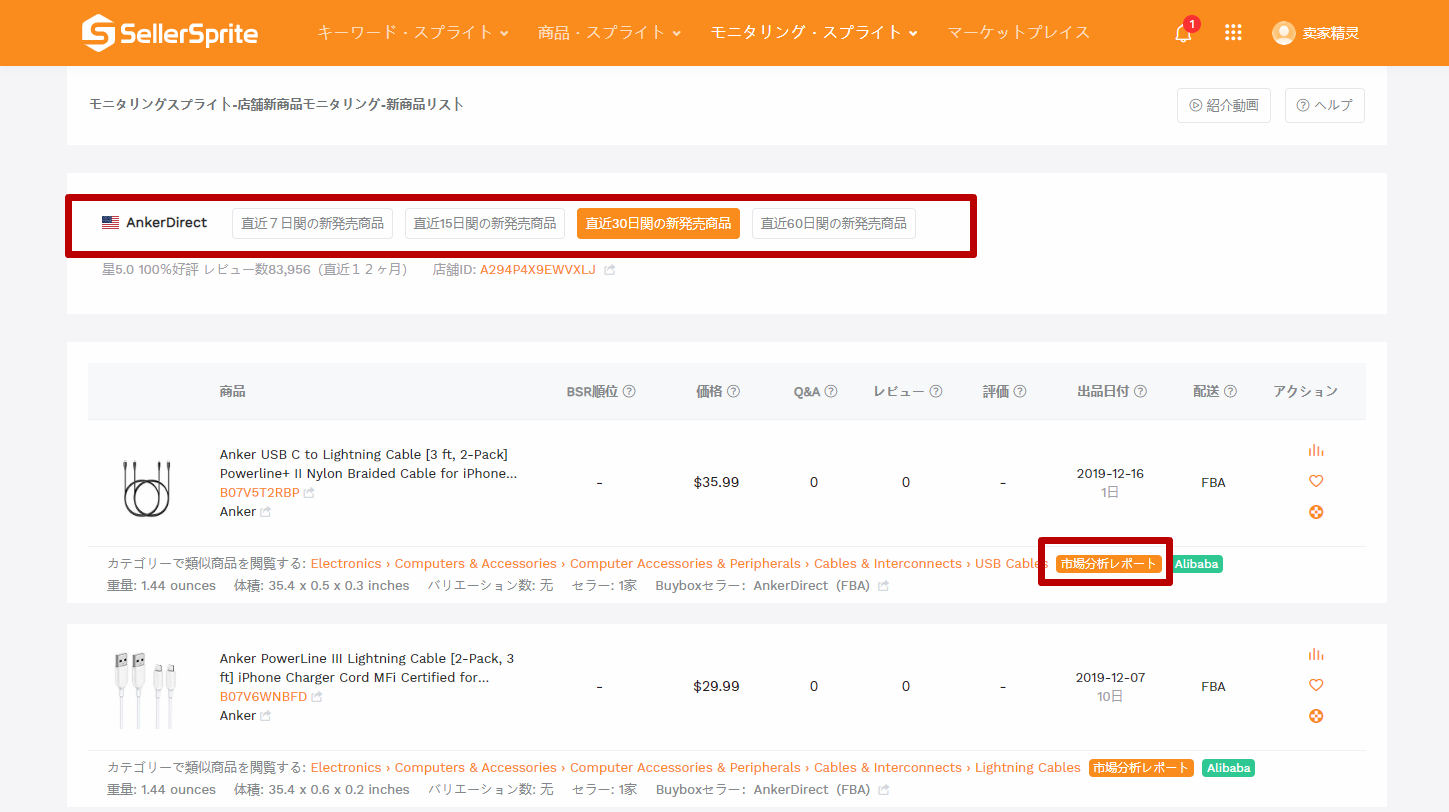Click the SellerSprite logo
This screenshot has height=812, width=1449.
click(169, 33)
